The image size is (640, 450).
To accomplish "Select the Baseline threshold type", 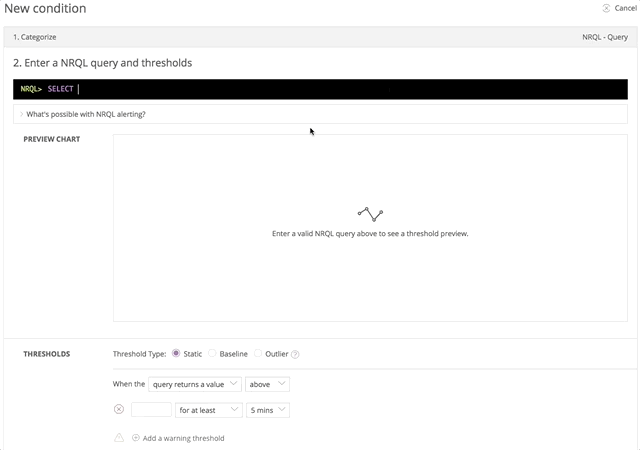I will click(212, 353).
